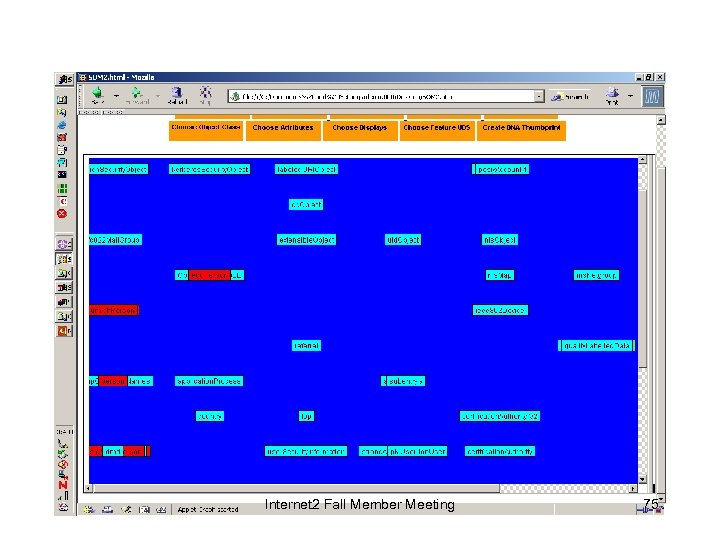
Task: Select the extensibleObject class box
Action: click(306, 240)
